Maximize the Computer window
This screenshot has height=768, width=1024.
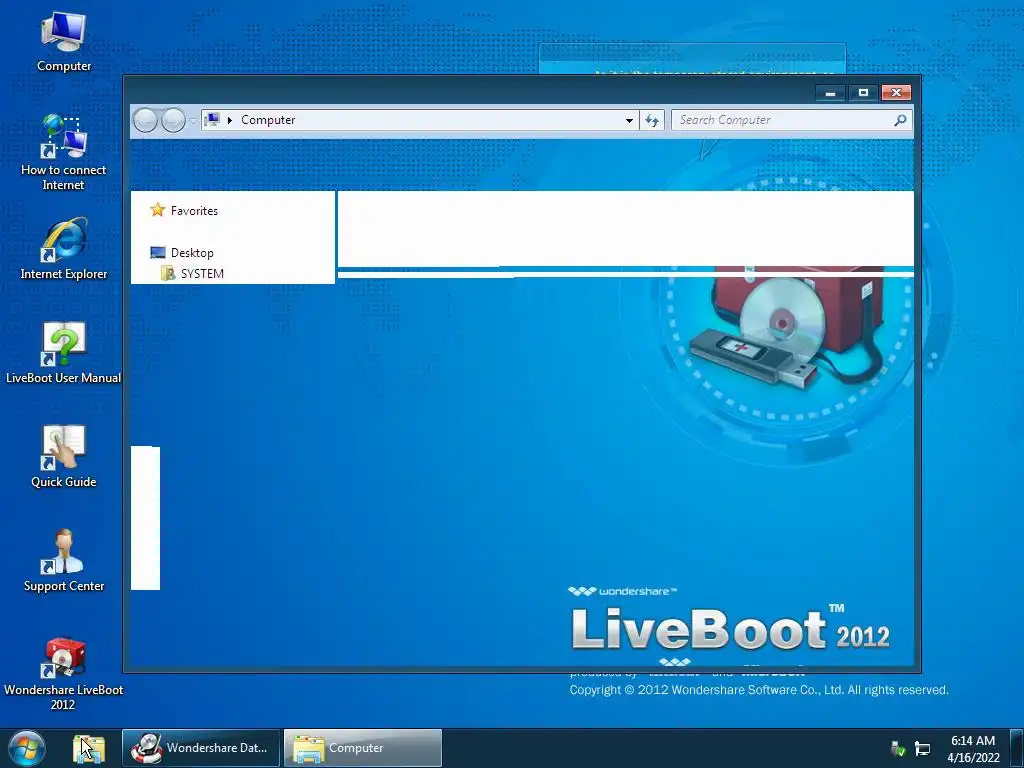point(863,93)
